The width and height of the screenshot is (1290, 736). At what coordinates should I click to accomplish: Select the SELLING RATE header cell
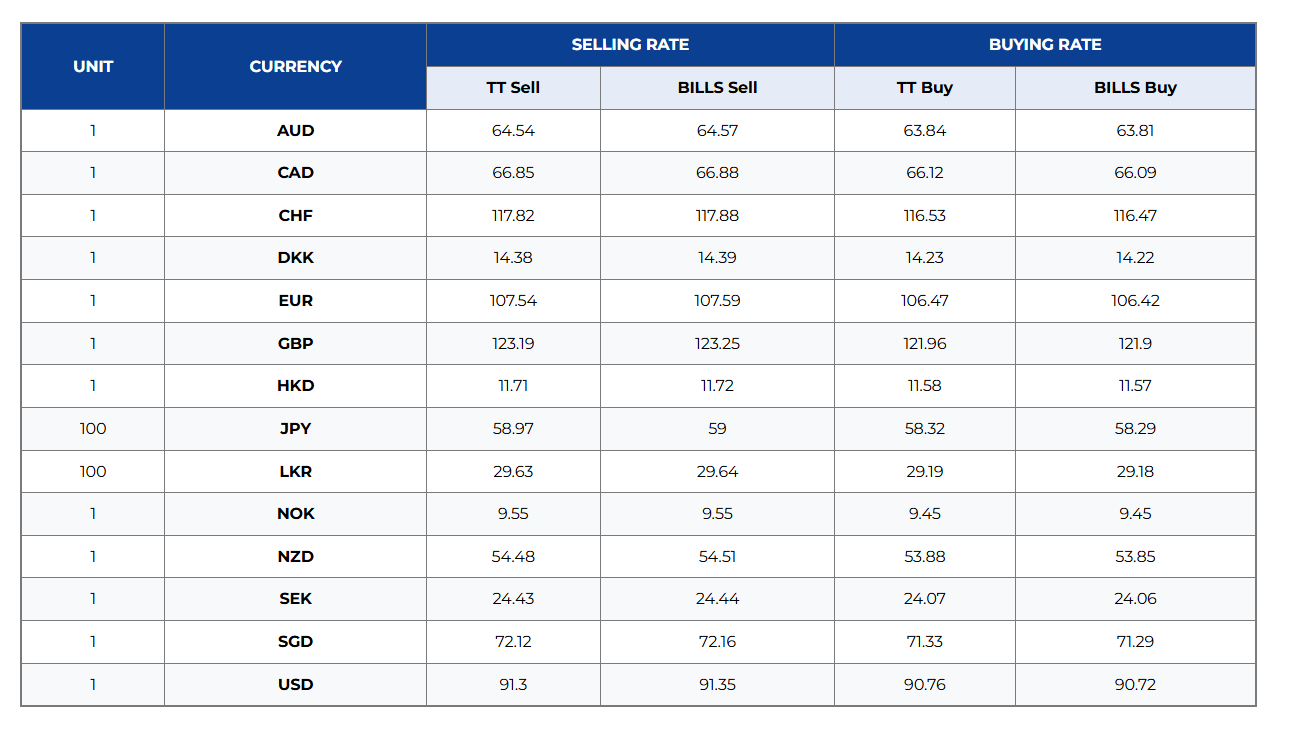630,45
